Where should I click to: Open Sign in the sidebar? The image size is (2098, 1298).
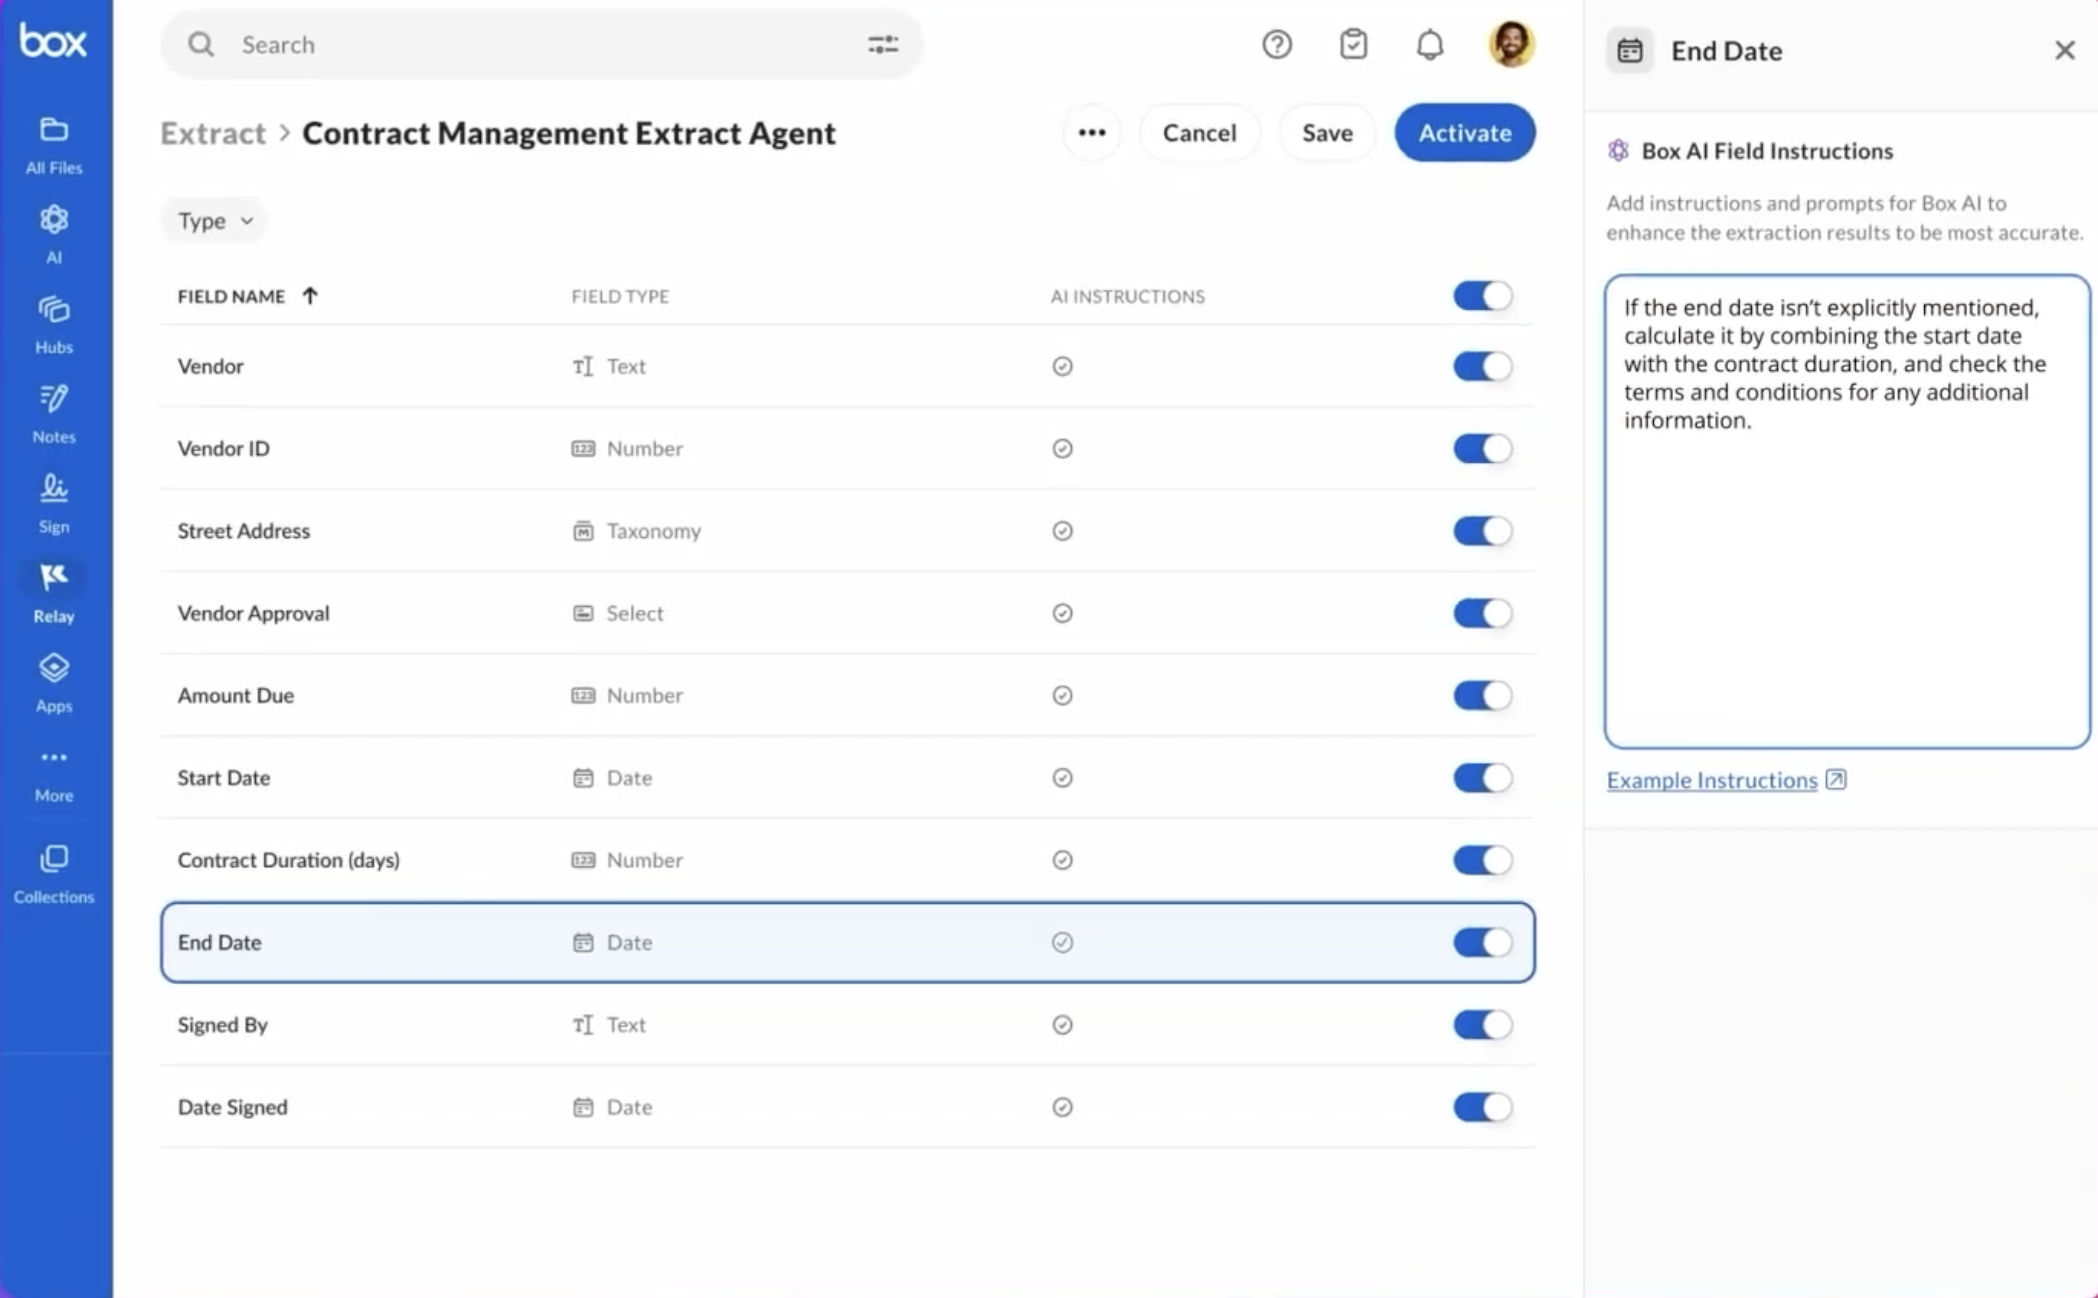click(x=54, y=504)
